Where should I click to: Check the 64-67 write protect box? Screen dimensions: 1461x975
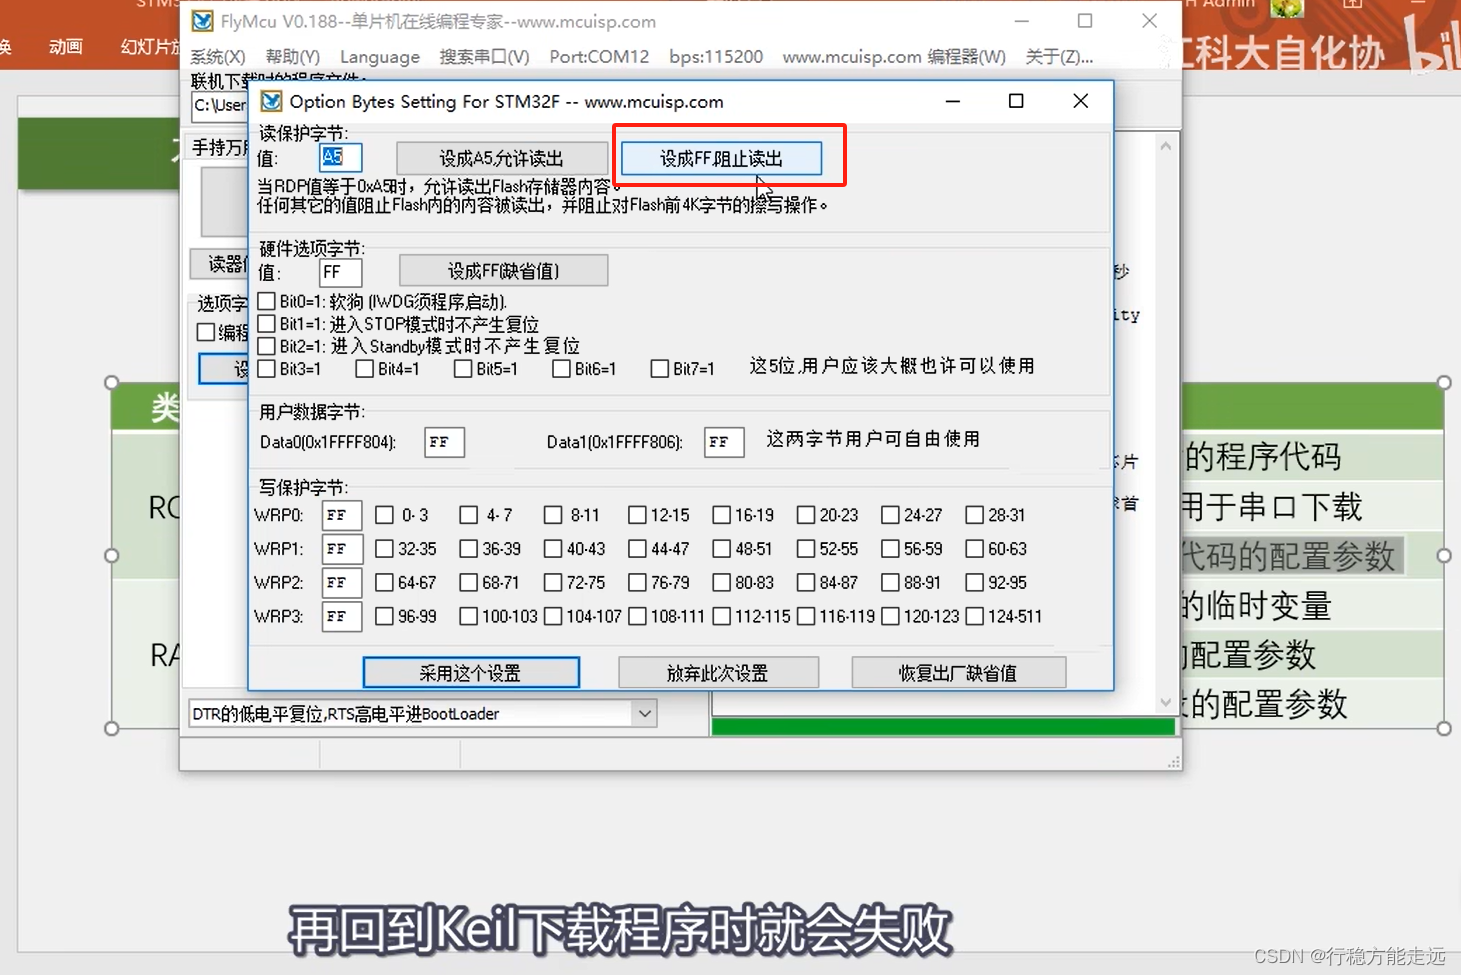(x=384, y=582)
